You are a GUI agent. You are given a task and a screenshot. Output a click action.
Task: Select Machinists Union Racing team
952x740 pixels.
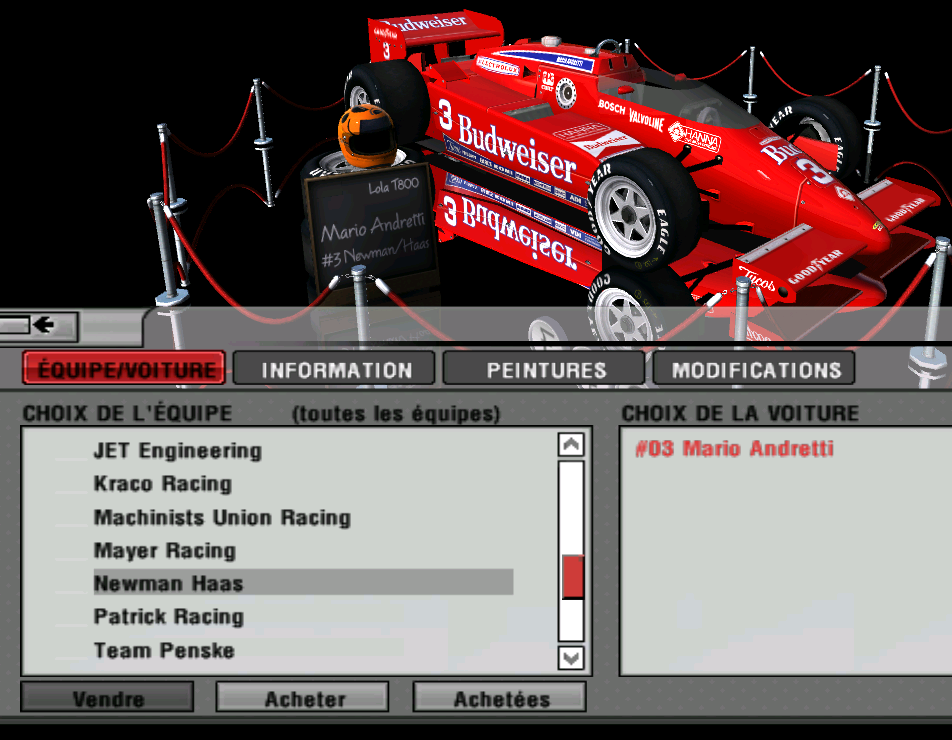[x=222, y=517]
